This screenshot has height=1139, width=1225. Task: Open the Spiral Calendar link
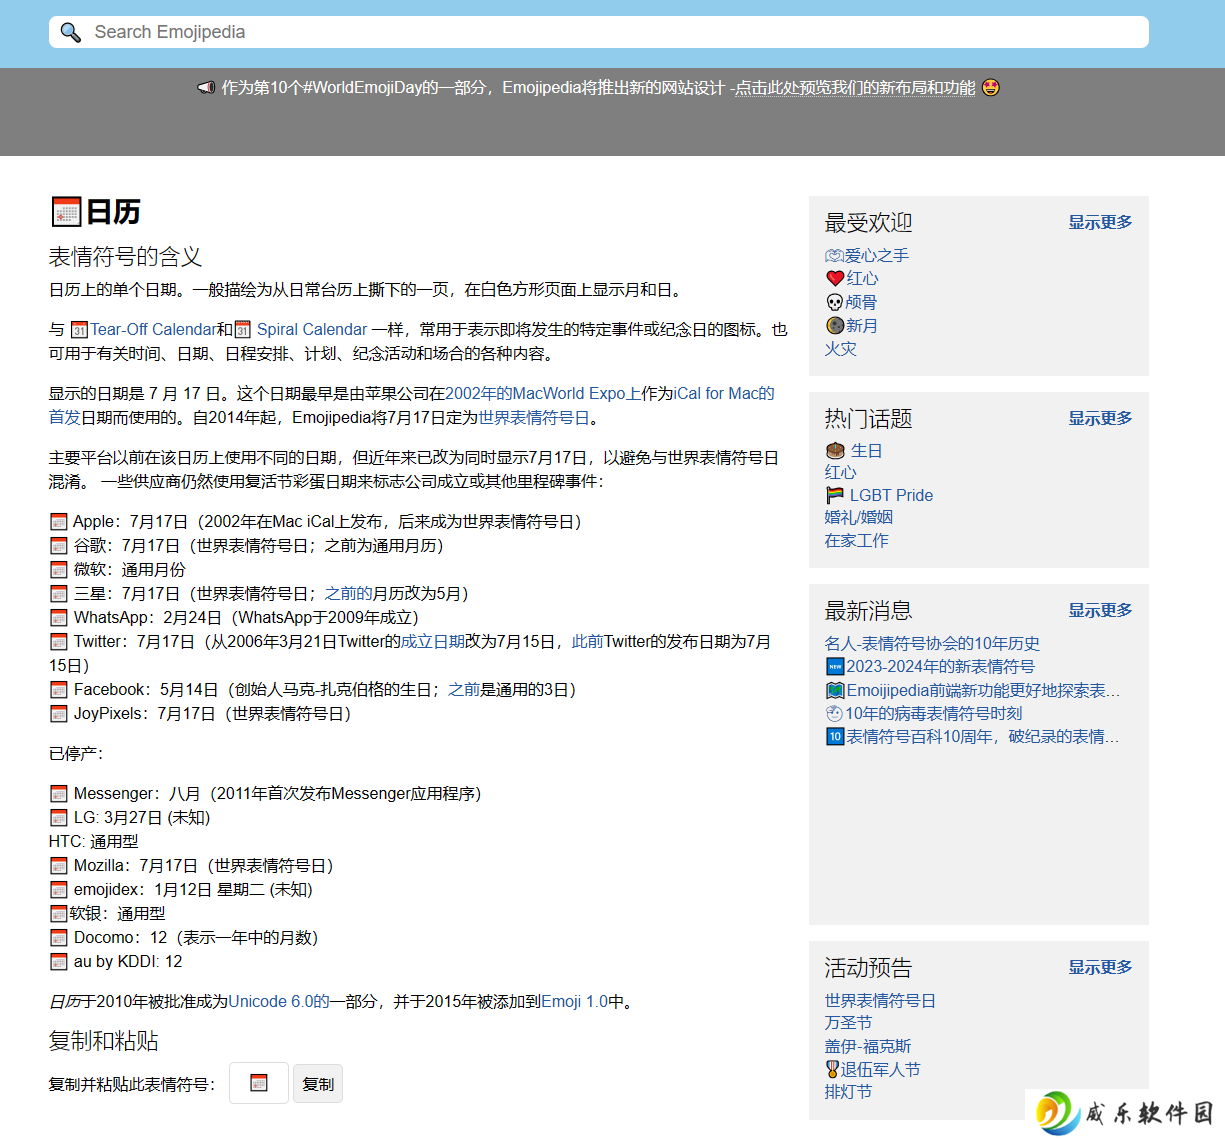coord(312,330)
